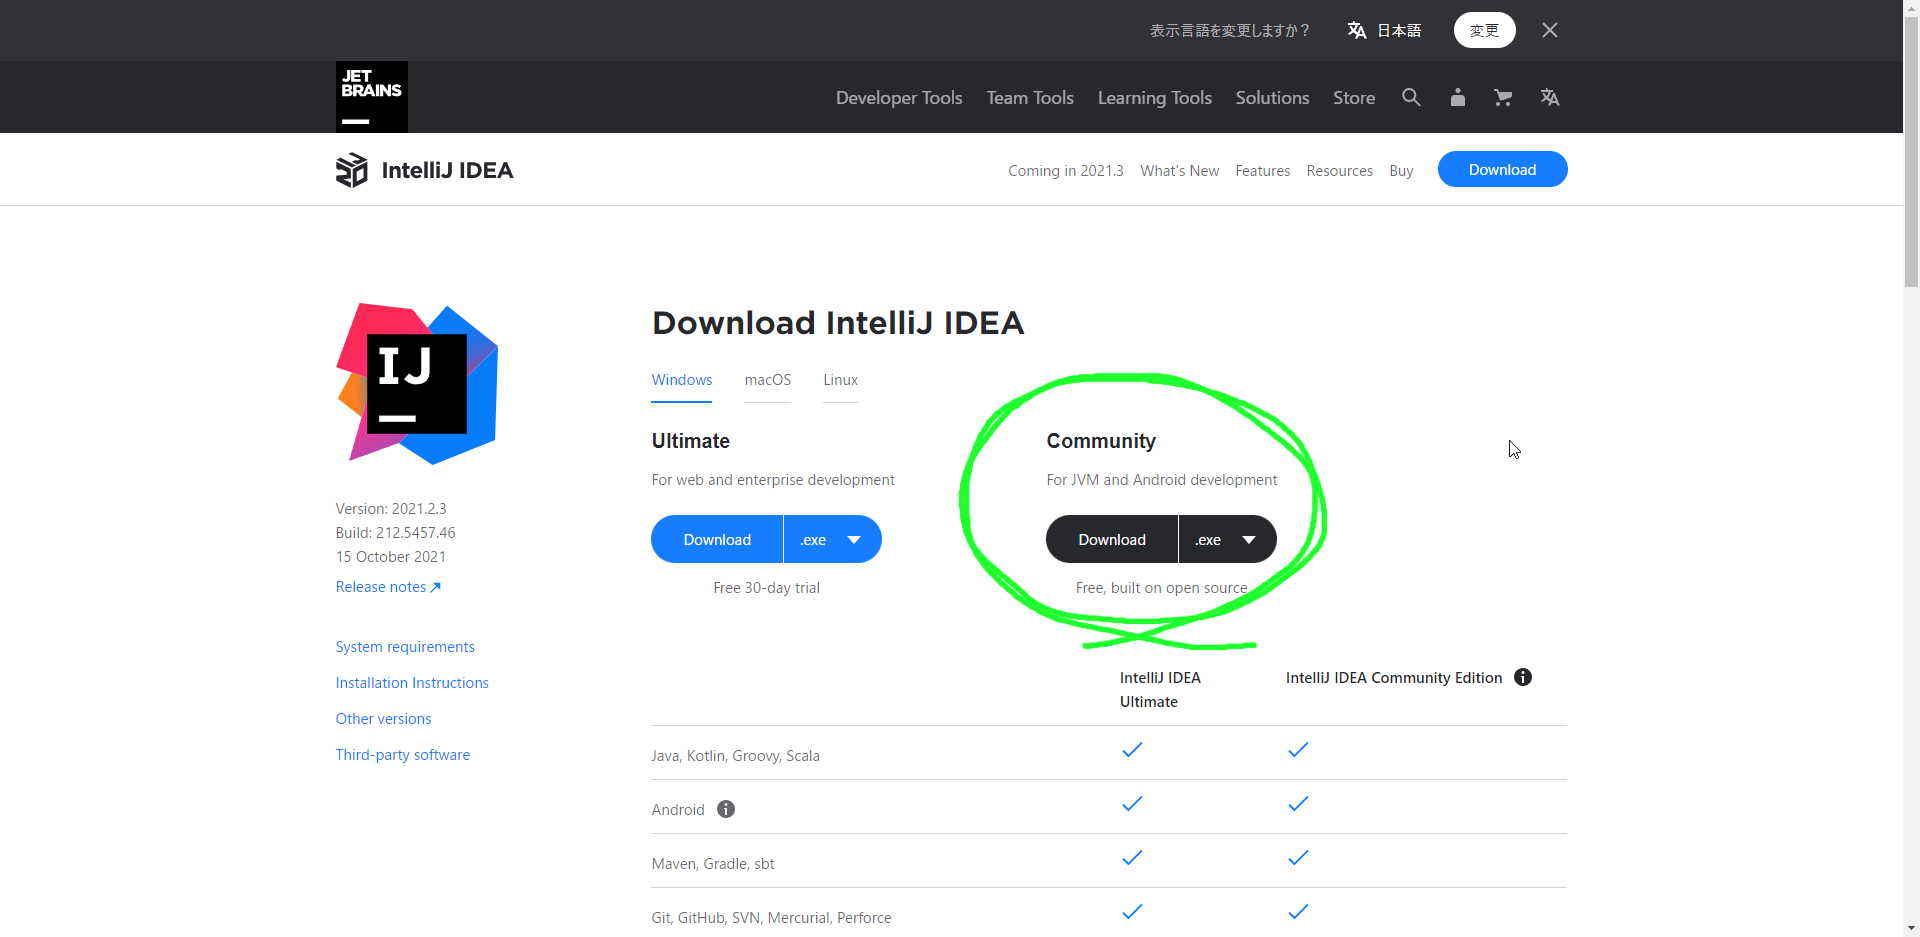This screenshot has width=1920, height=937.
Task: Click the Ultimate checkmark for Maven, Gradle, sbt
Action: tap(1132, 858)
